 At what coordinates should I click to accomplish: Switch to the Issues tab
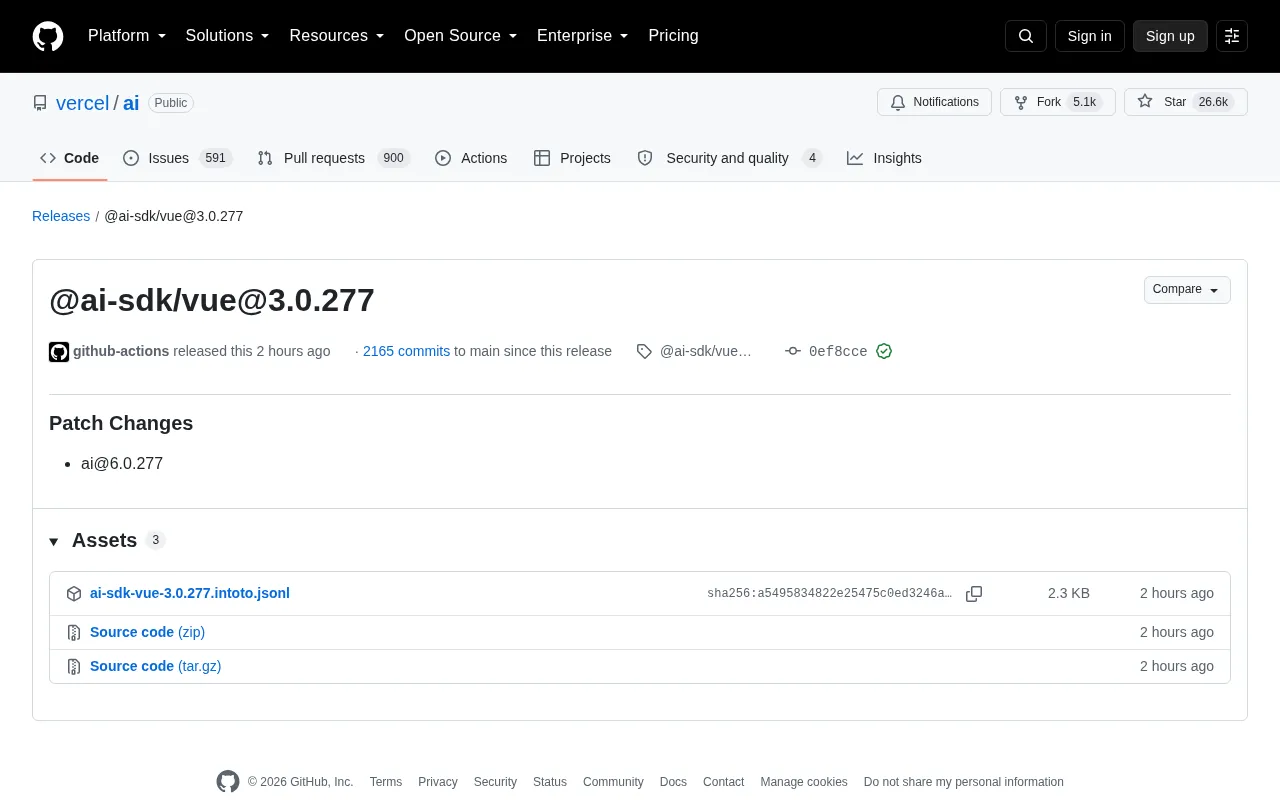point(178,158)
